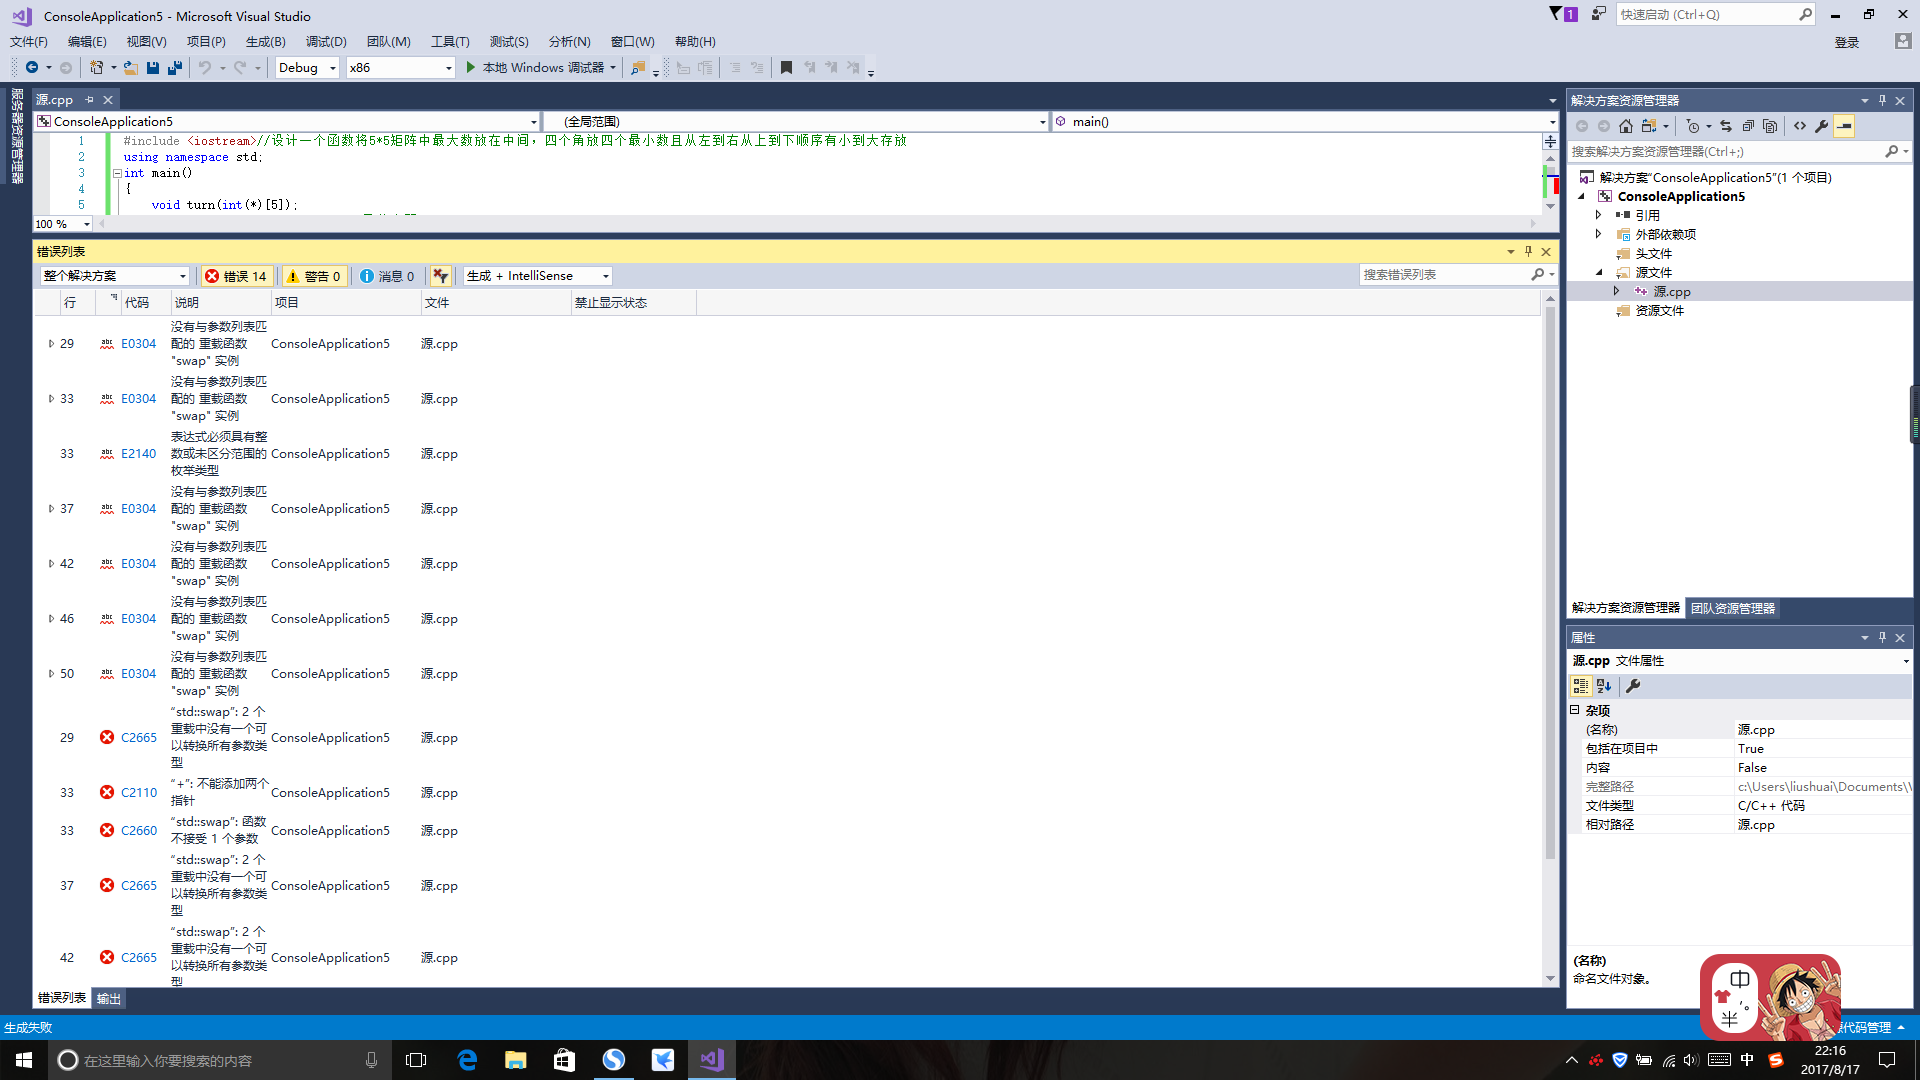This screenshot has height=1080, width=1920.
Task: Open the 生成 + IntelliSense source dropdown
Action: [538, 276]
